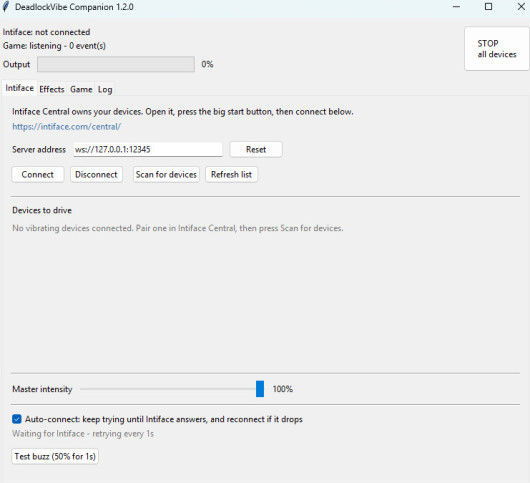Click the Connect button

(x=38, y=174)
